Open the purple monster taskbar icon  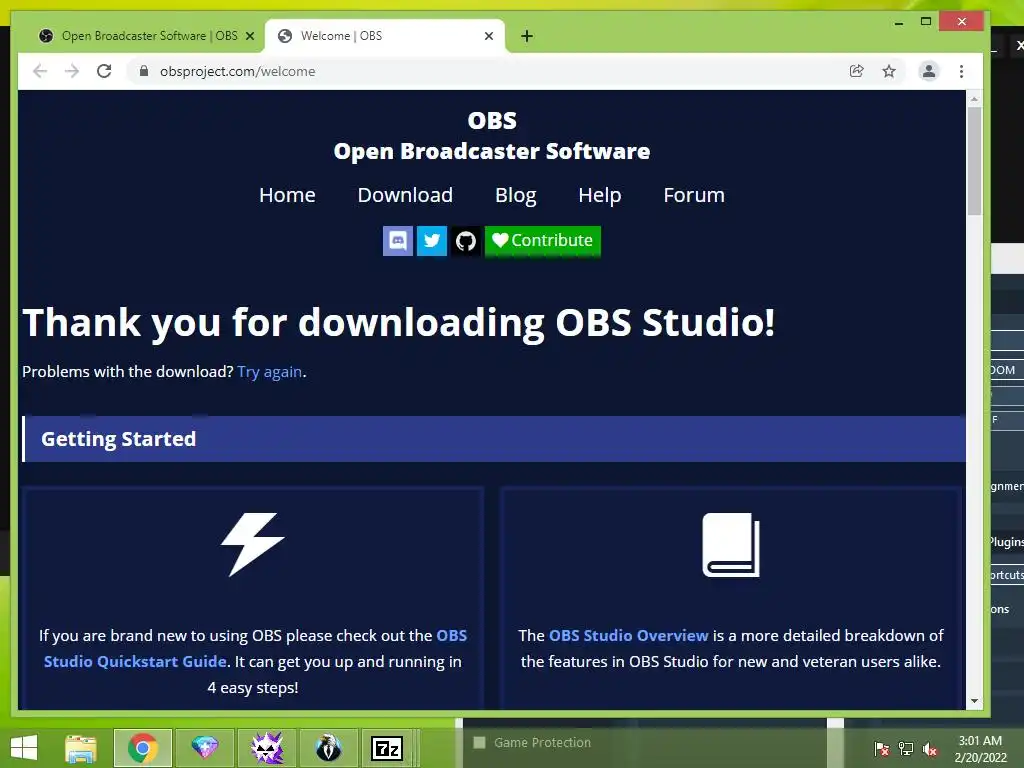267,748
